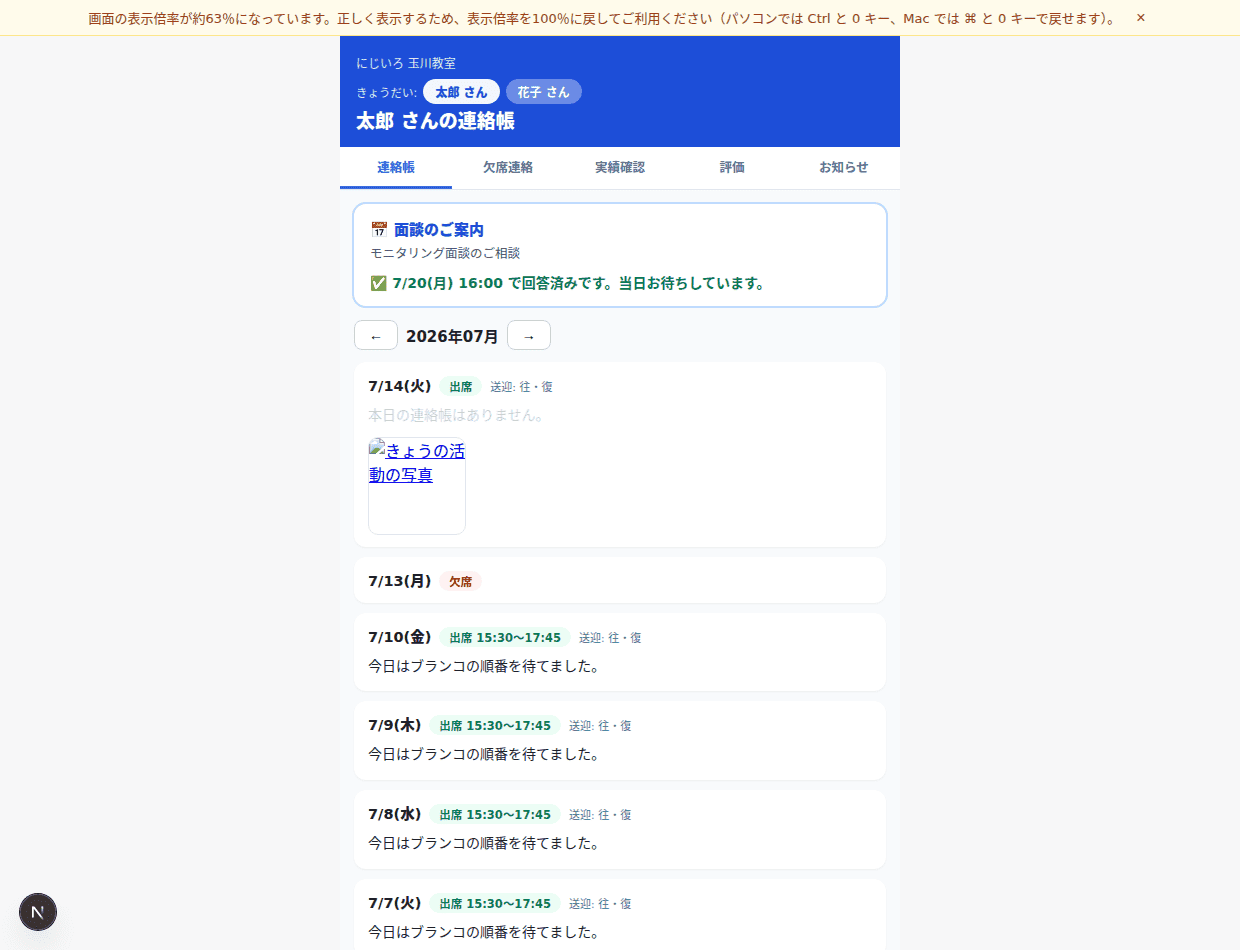This screenshot has width=1240, height=950.
Task: Click 出席 15:30〜17:45 badge on 7/10(金)
Action: pyautogui.click(x=505, y=638)
